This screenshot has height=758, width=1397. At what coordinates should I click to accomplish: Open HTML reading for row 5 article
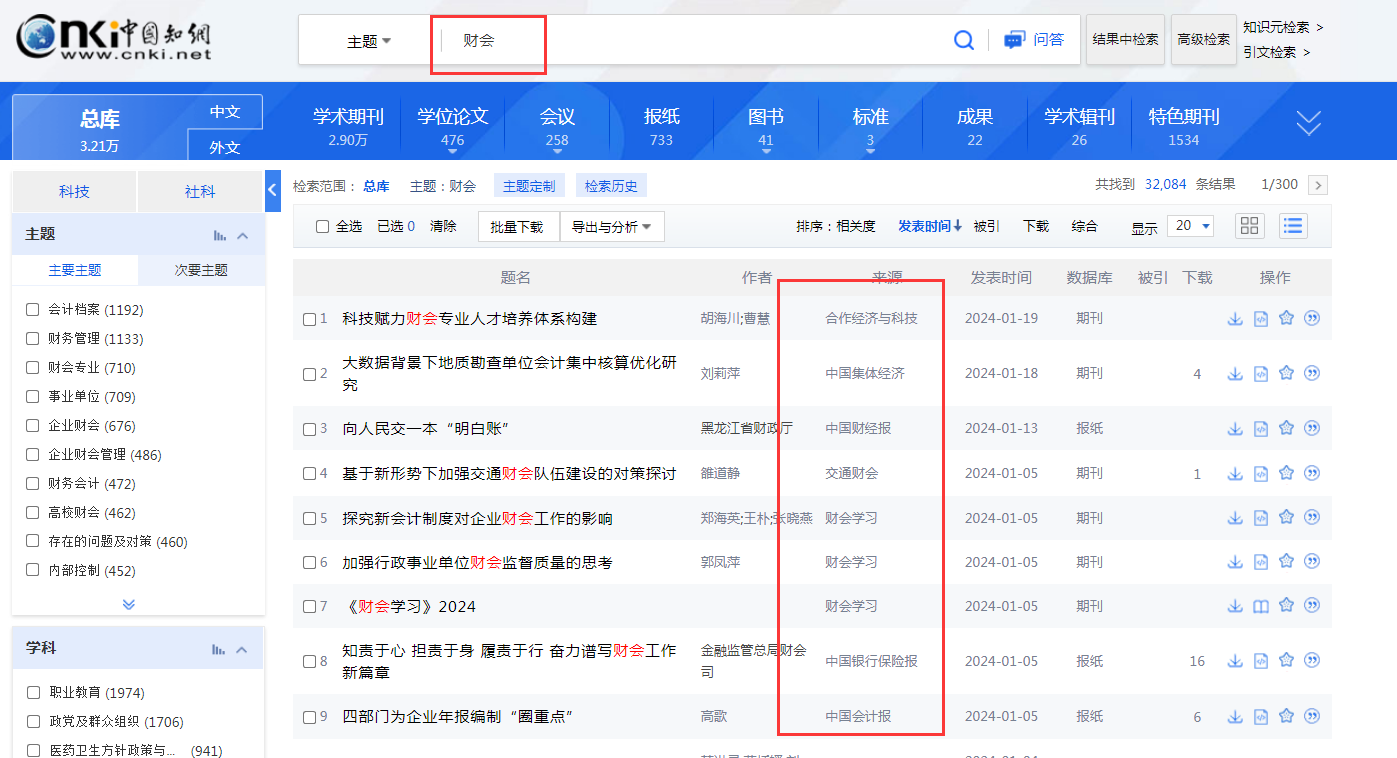pos(1261,518)
